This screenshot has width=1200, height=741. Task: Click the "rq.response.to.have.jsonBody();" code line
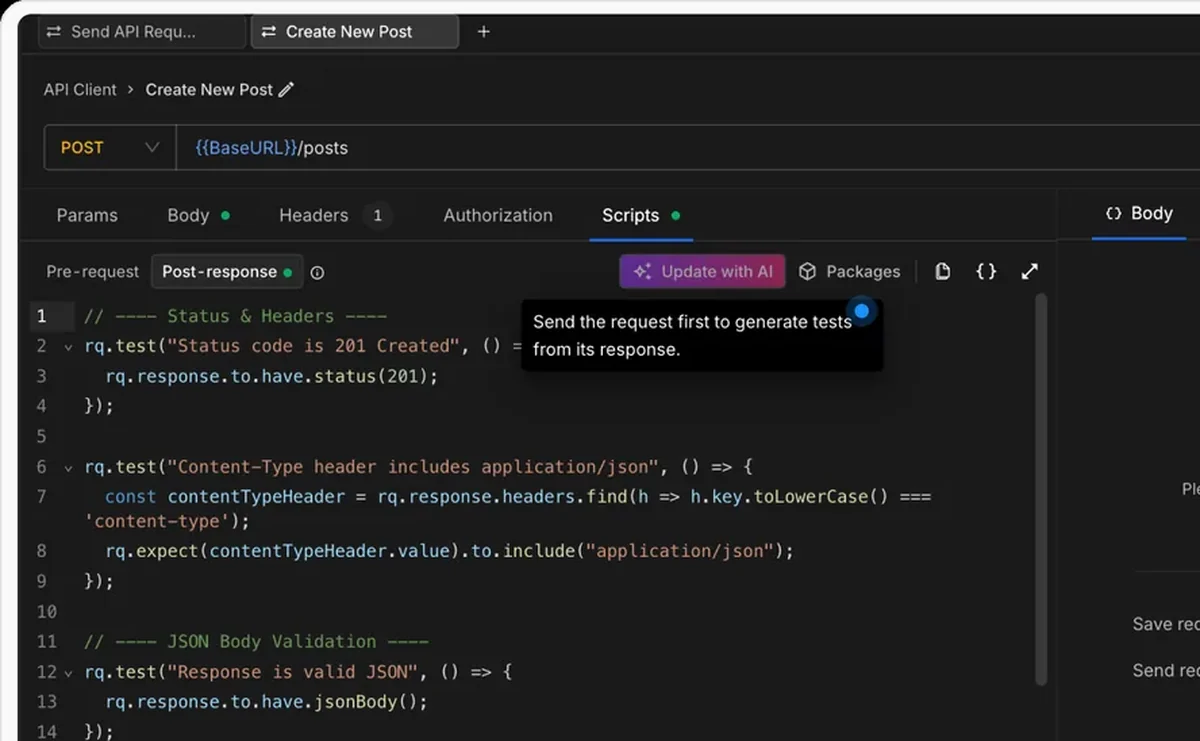[x=266, y=702]
